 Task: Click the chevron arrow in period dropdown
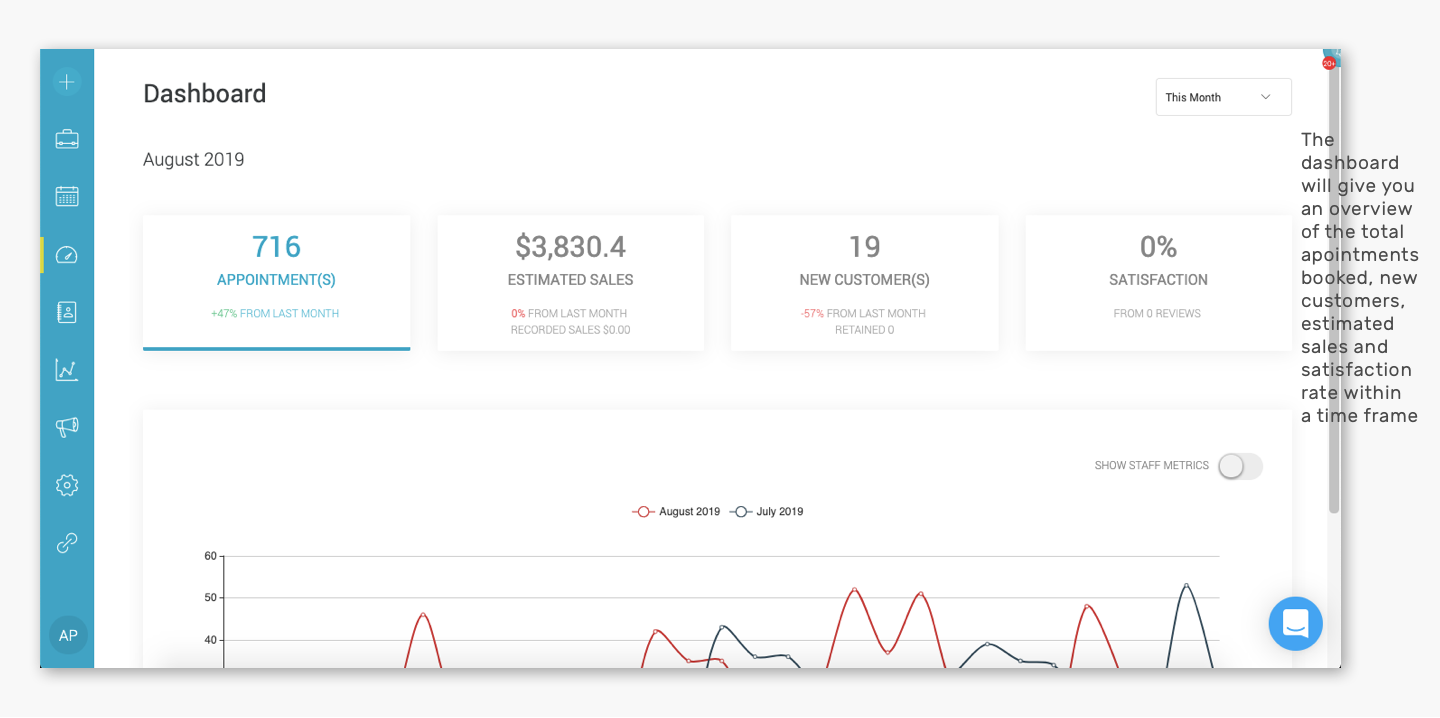click(1265, 97)
